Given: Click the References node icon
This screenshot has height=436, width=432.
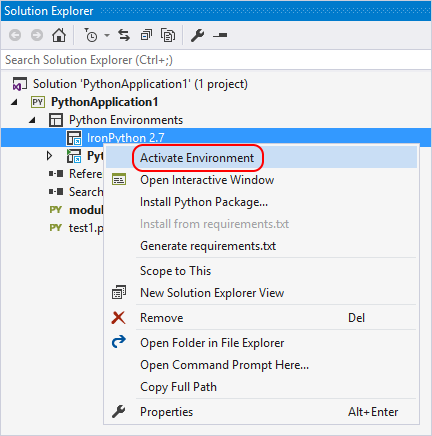Looking at the screenshot, I should (56, 174).
